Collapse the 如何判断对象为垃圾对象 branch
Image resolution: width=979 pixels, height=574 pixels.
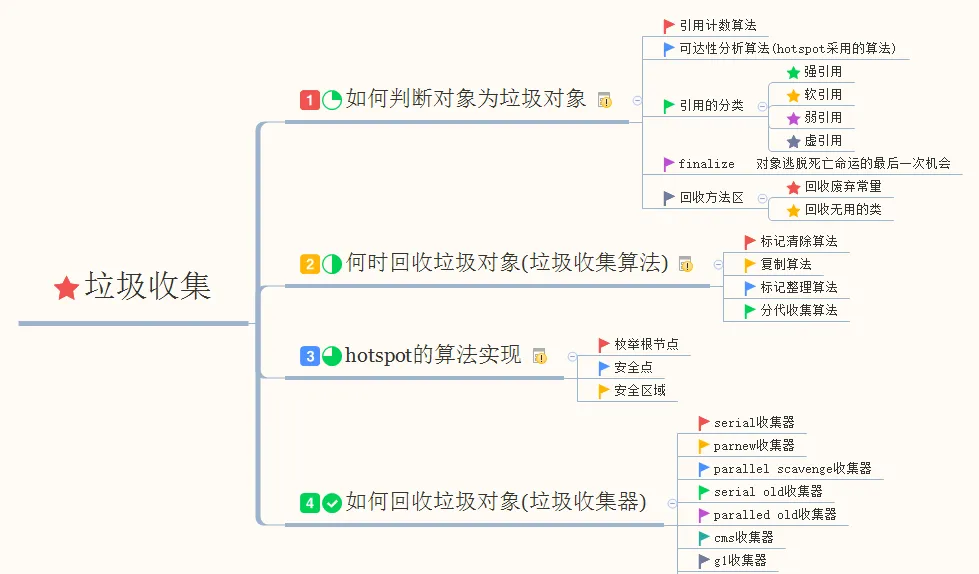[x=637, y=101]
